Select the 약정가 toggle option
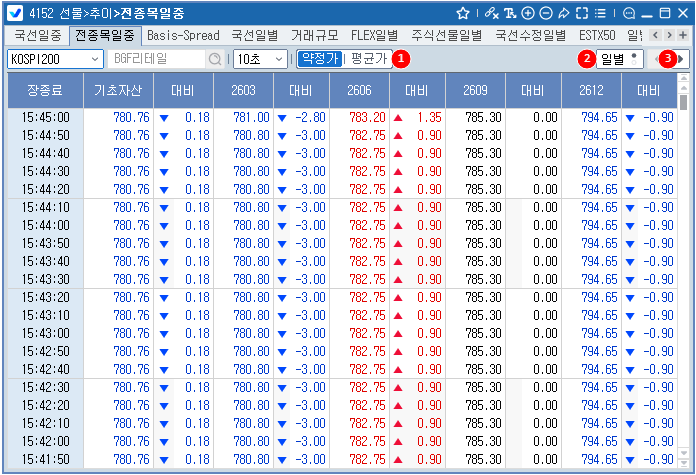Viewport: 696px width, 475px height. [x=319, y=59]
